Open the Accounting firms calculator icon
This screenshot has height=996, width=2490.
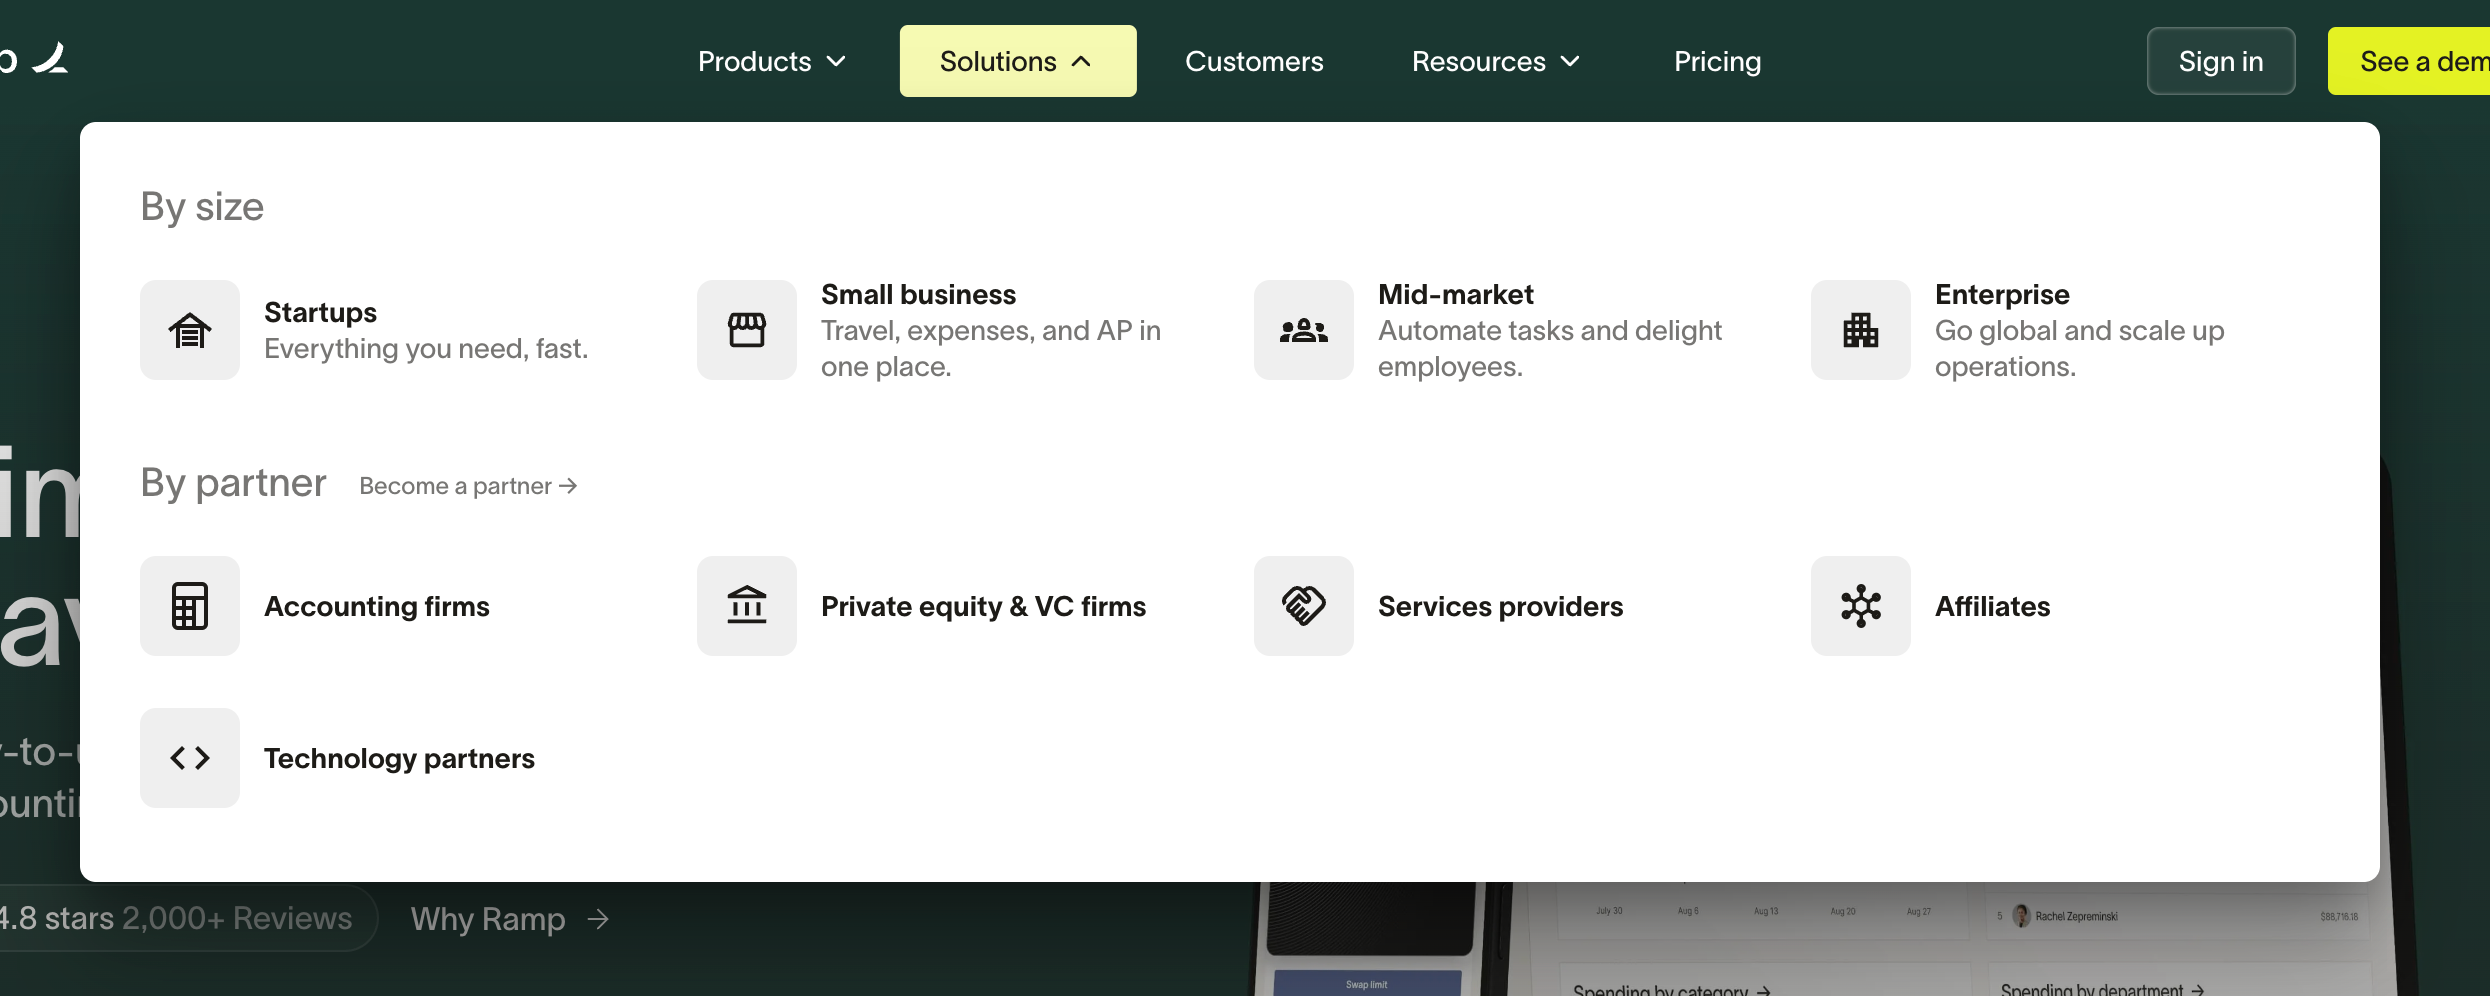click(x=189, y=606)
